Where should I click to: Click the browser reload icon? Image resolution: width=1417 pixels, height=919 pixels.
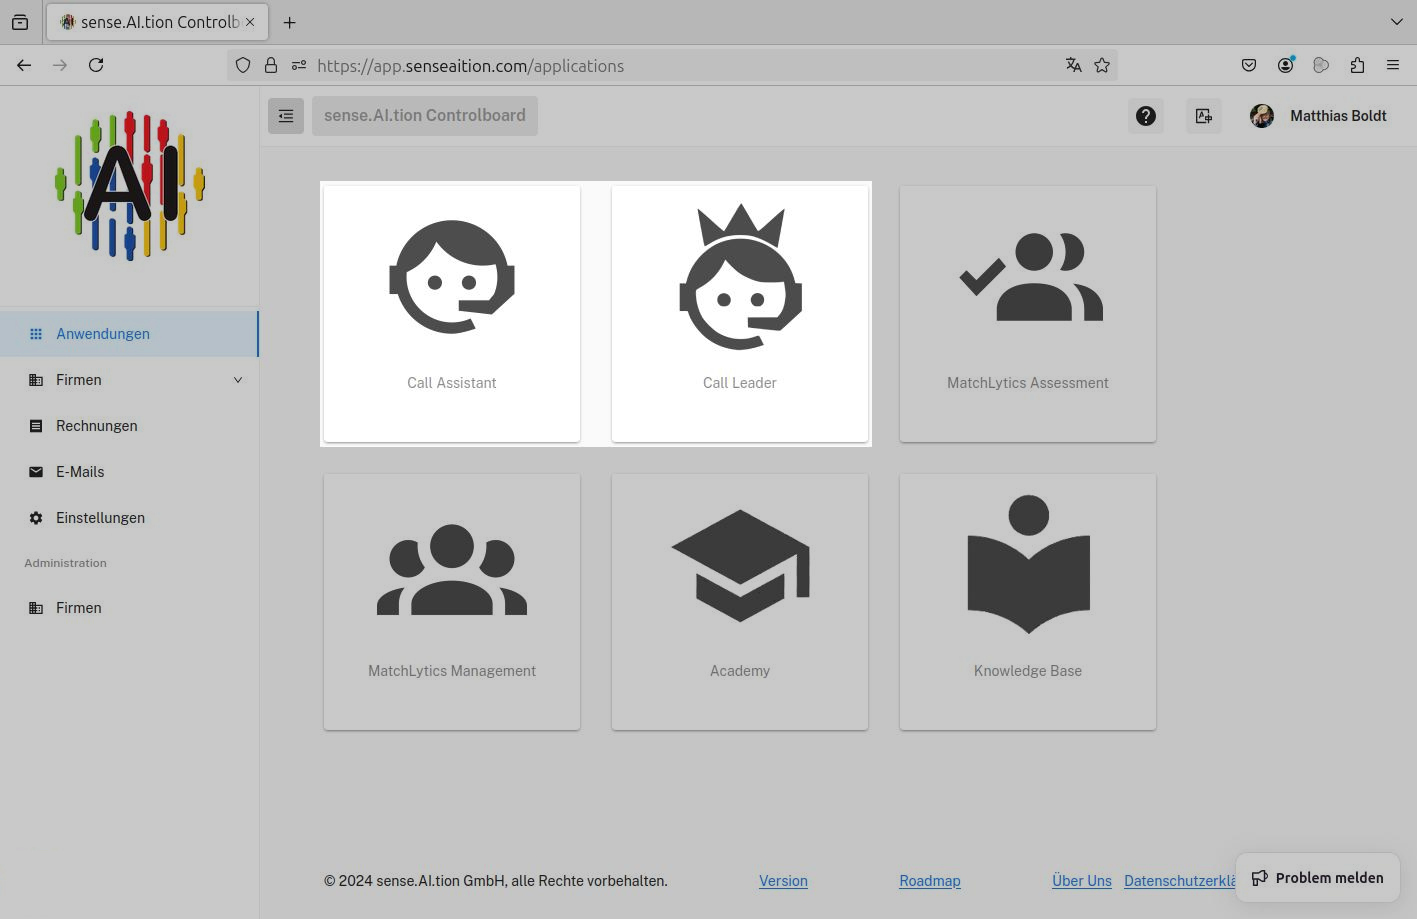point(96,65)
